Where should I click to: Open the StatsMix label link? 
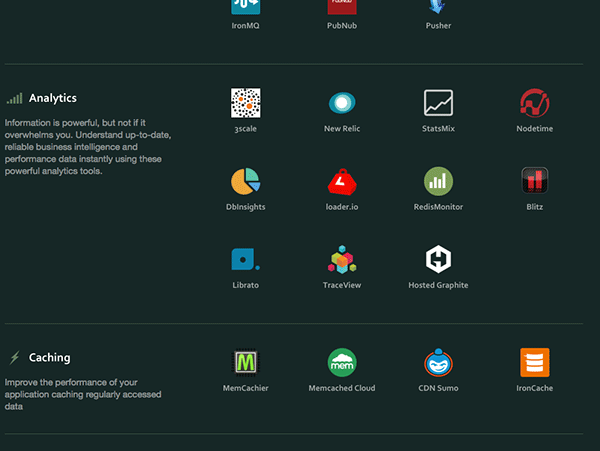click(x=438, y=129)
